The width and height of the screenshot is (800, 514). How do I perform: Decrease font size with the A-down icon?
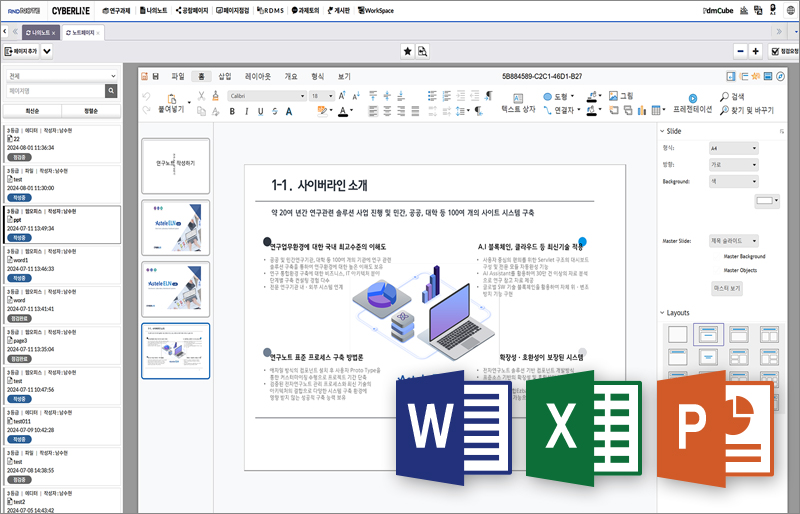click(x=356, y=95)
